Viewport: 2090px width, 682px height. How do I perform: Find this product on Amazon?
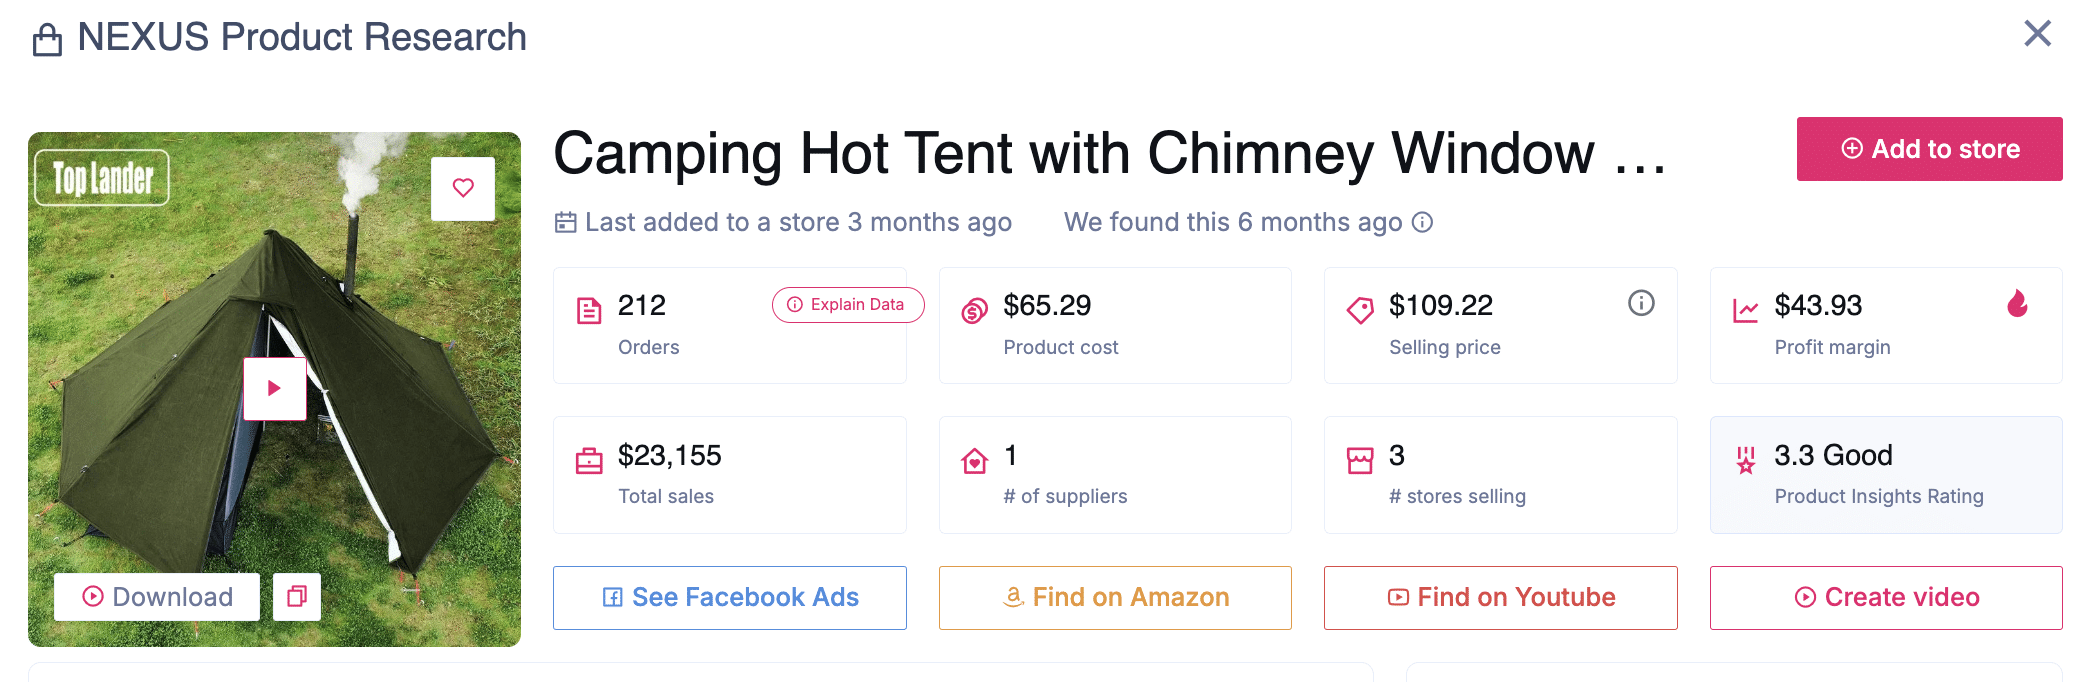tap(1115, 598)
